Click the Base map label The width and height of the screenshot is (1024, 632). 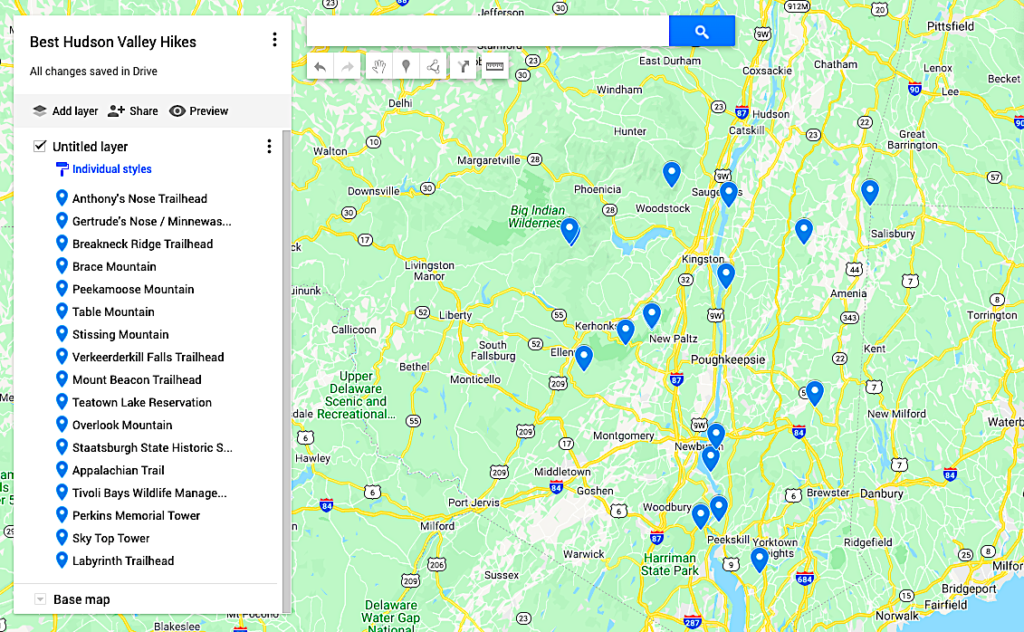pyautogui.click(x=82, y=599)
